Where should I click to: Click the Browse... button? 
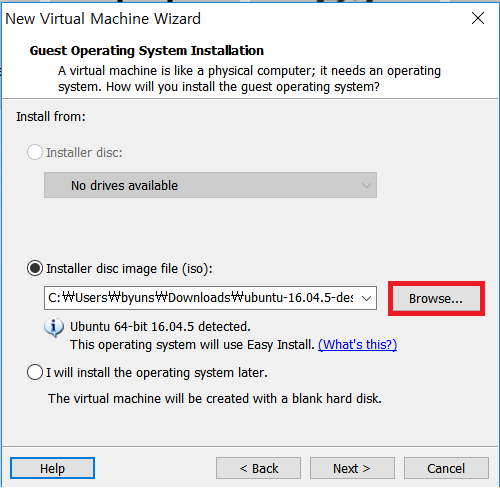click(x=436, y=298)
